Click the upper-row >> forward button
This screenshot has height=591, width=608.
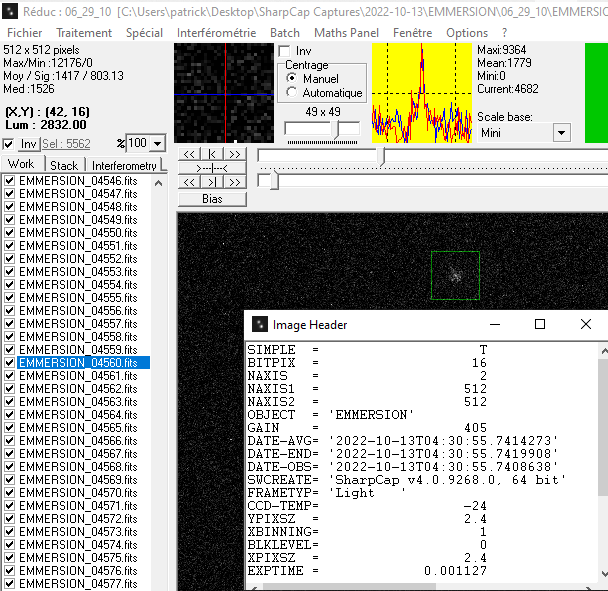point(233,154)
